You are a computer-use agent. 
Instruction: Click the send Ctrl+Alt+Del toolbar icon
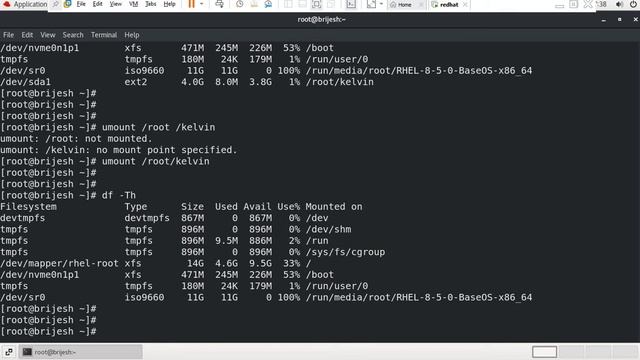click(219, 4)
